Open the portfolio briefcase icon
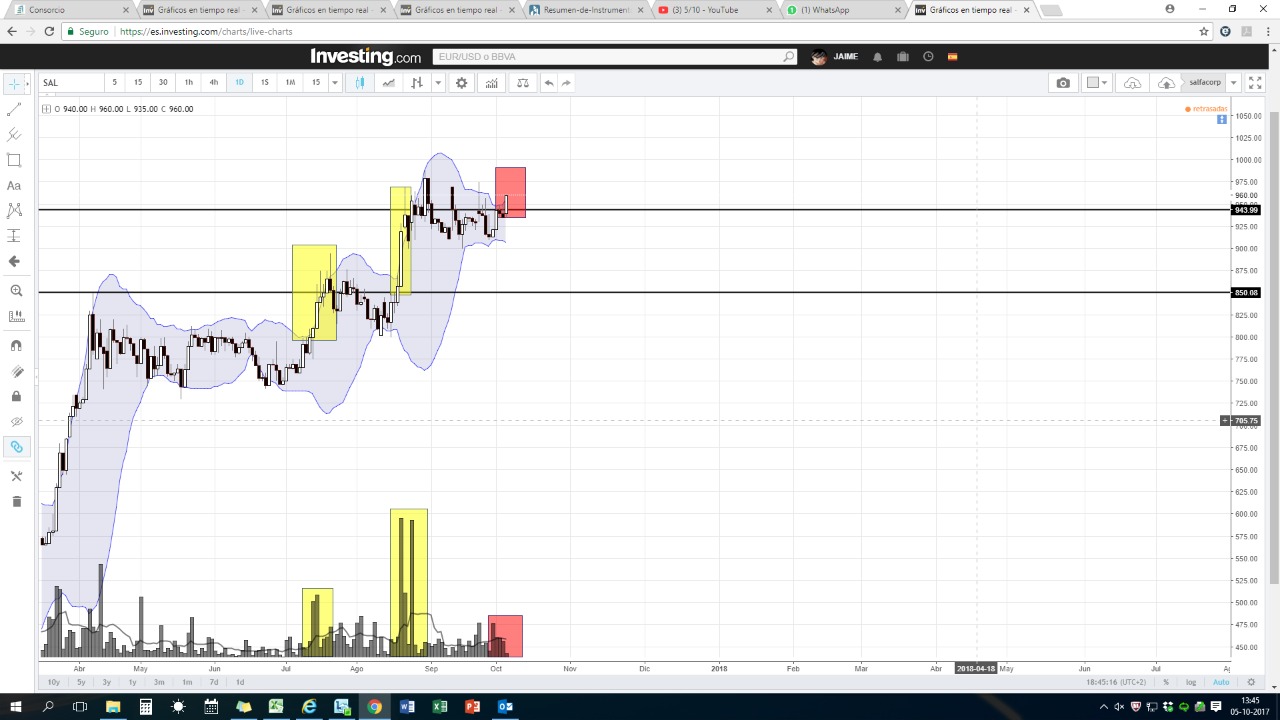This screenshot has height=720, width=1280. (x=903, y=57)
